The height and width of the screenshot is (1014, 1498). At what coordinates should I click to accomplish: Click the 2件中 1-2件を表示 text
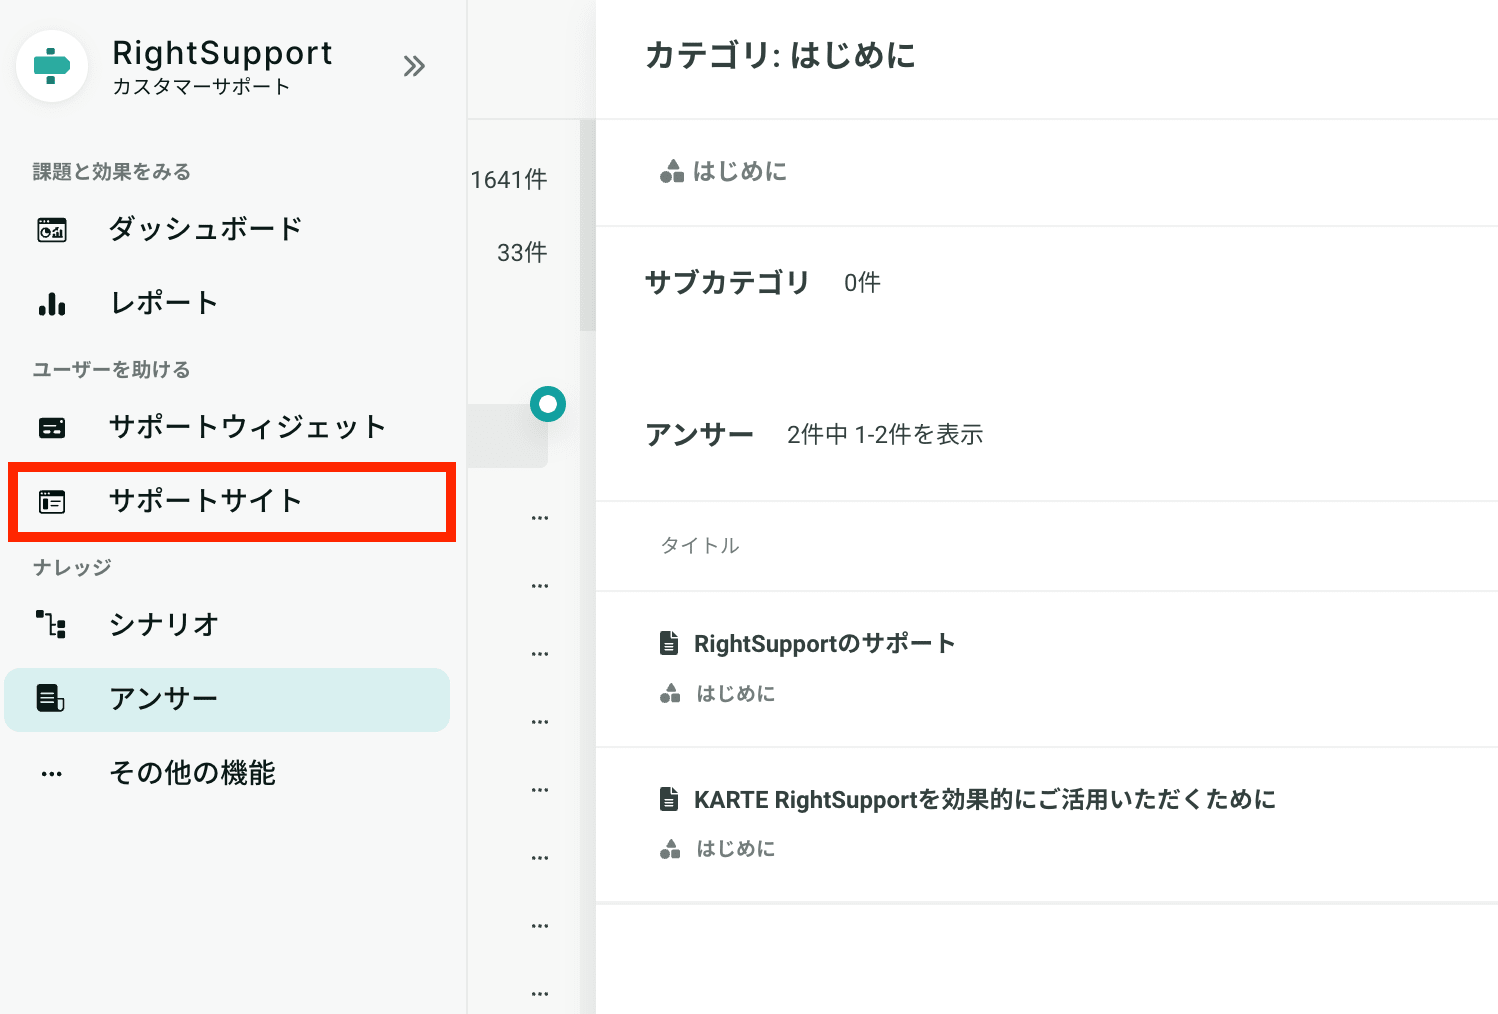point(885,434)
